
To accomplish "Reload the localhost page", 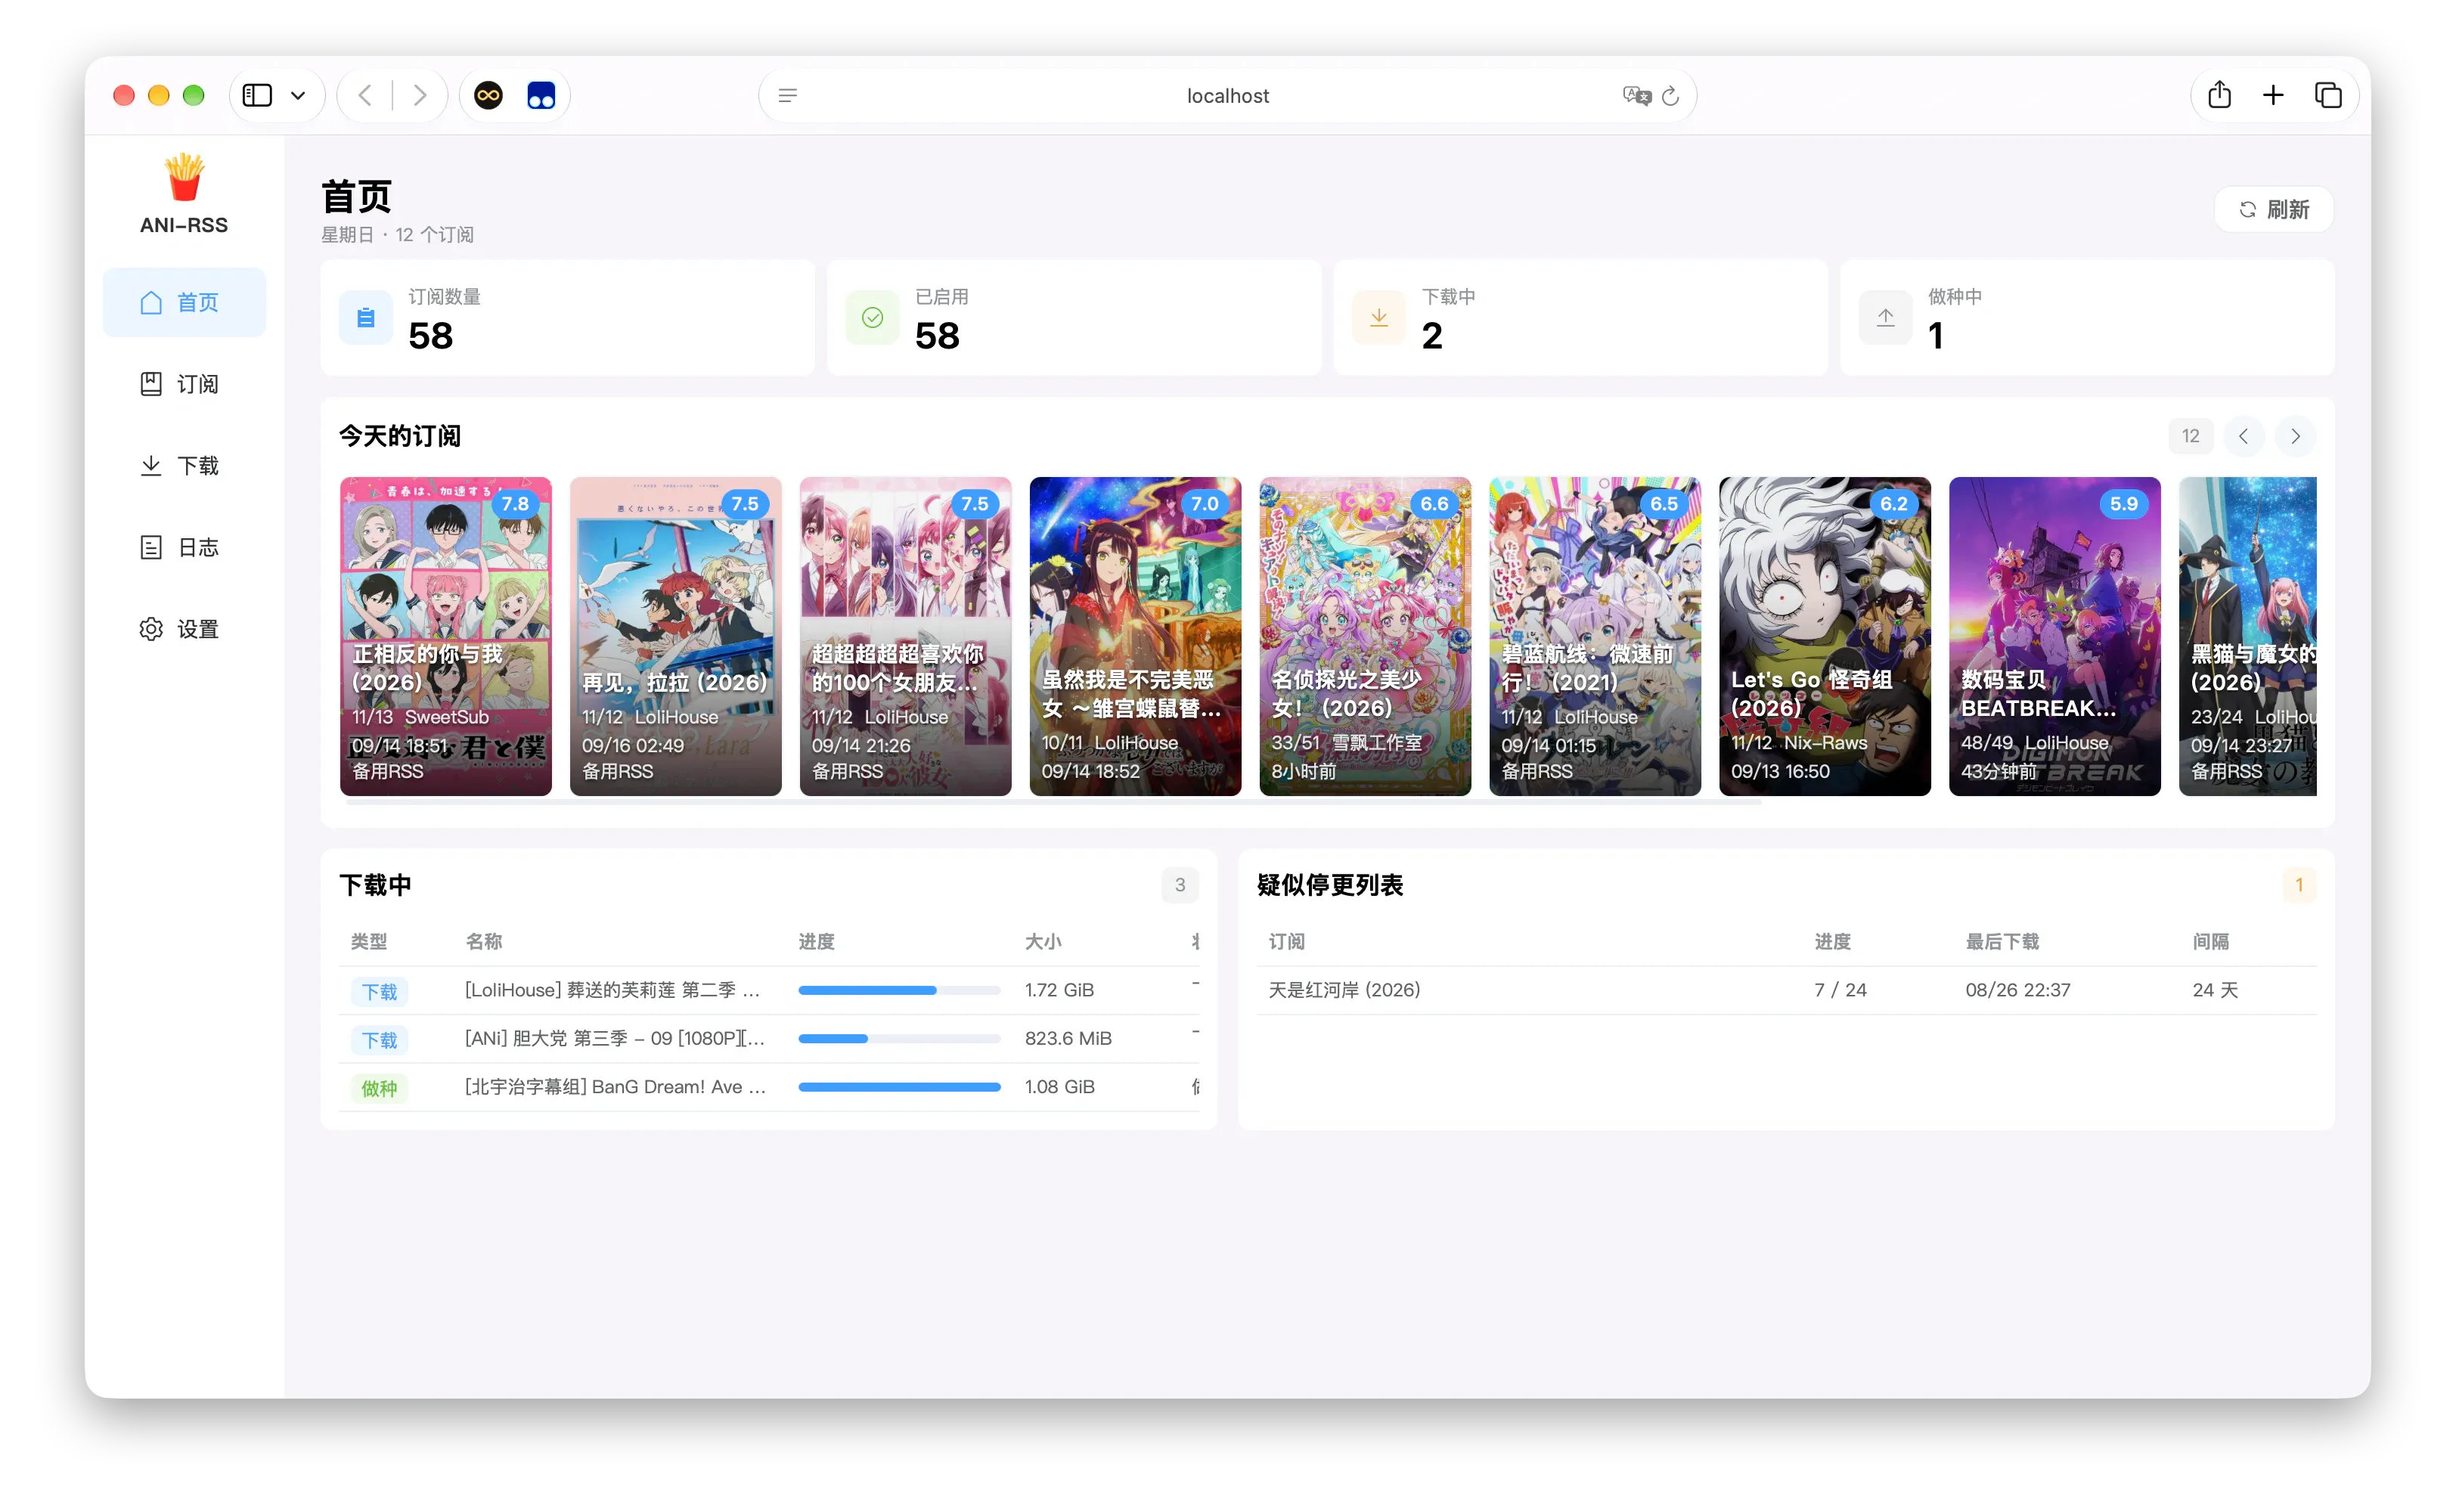I will point(1670,96).
